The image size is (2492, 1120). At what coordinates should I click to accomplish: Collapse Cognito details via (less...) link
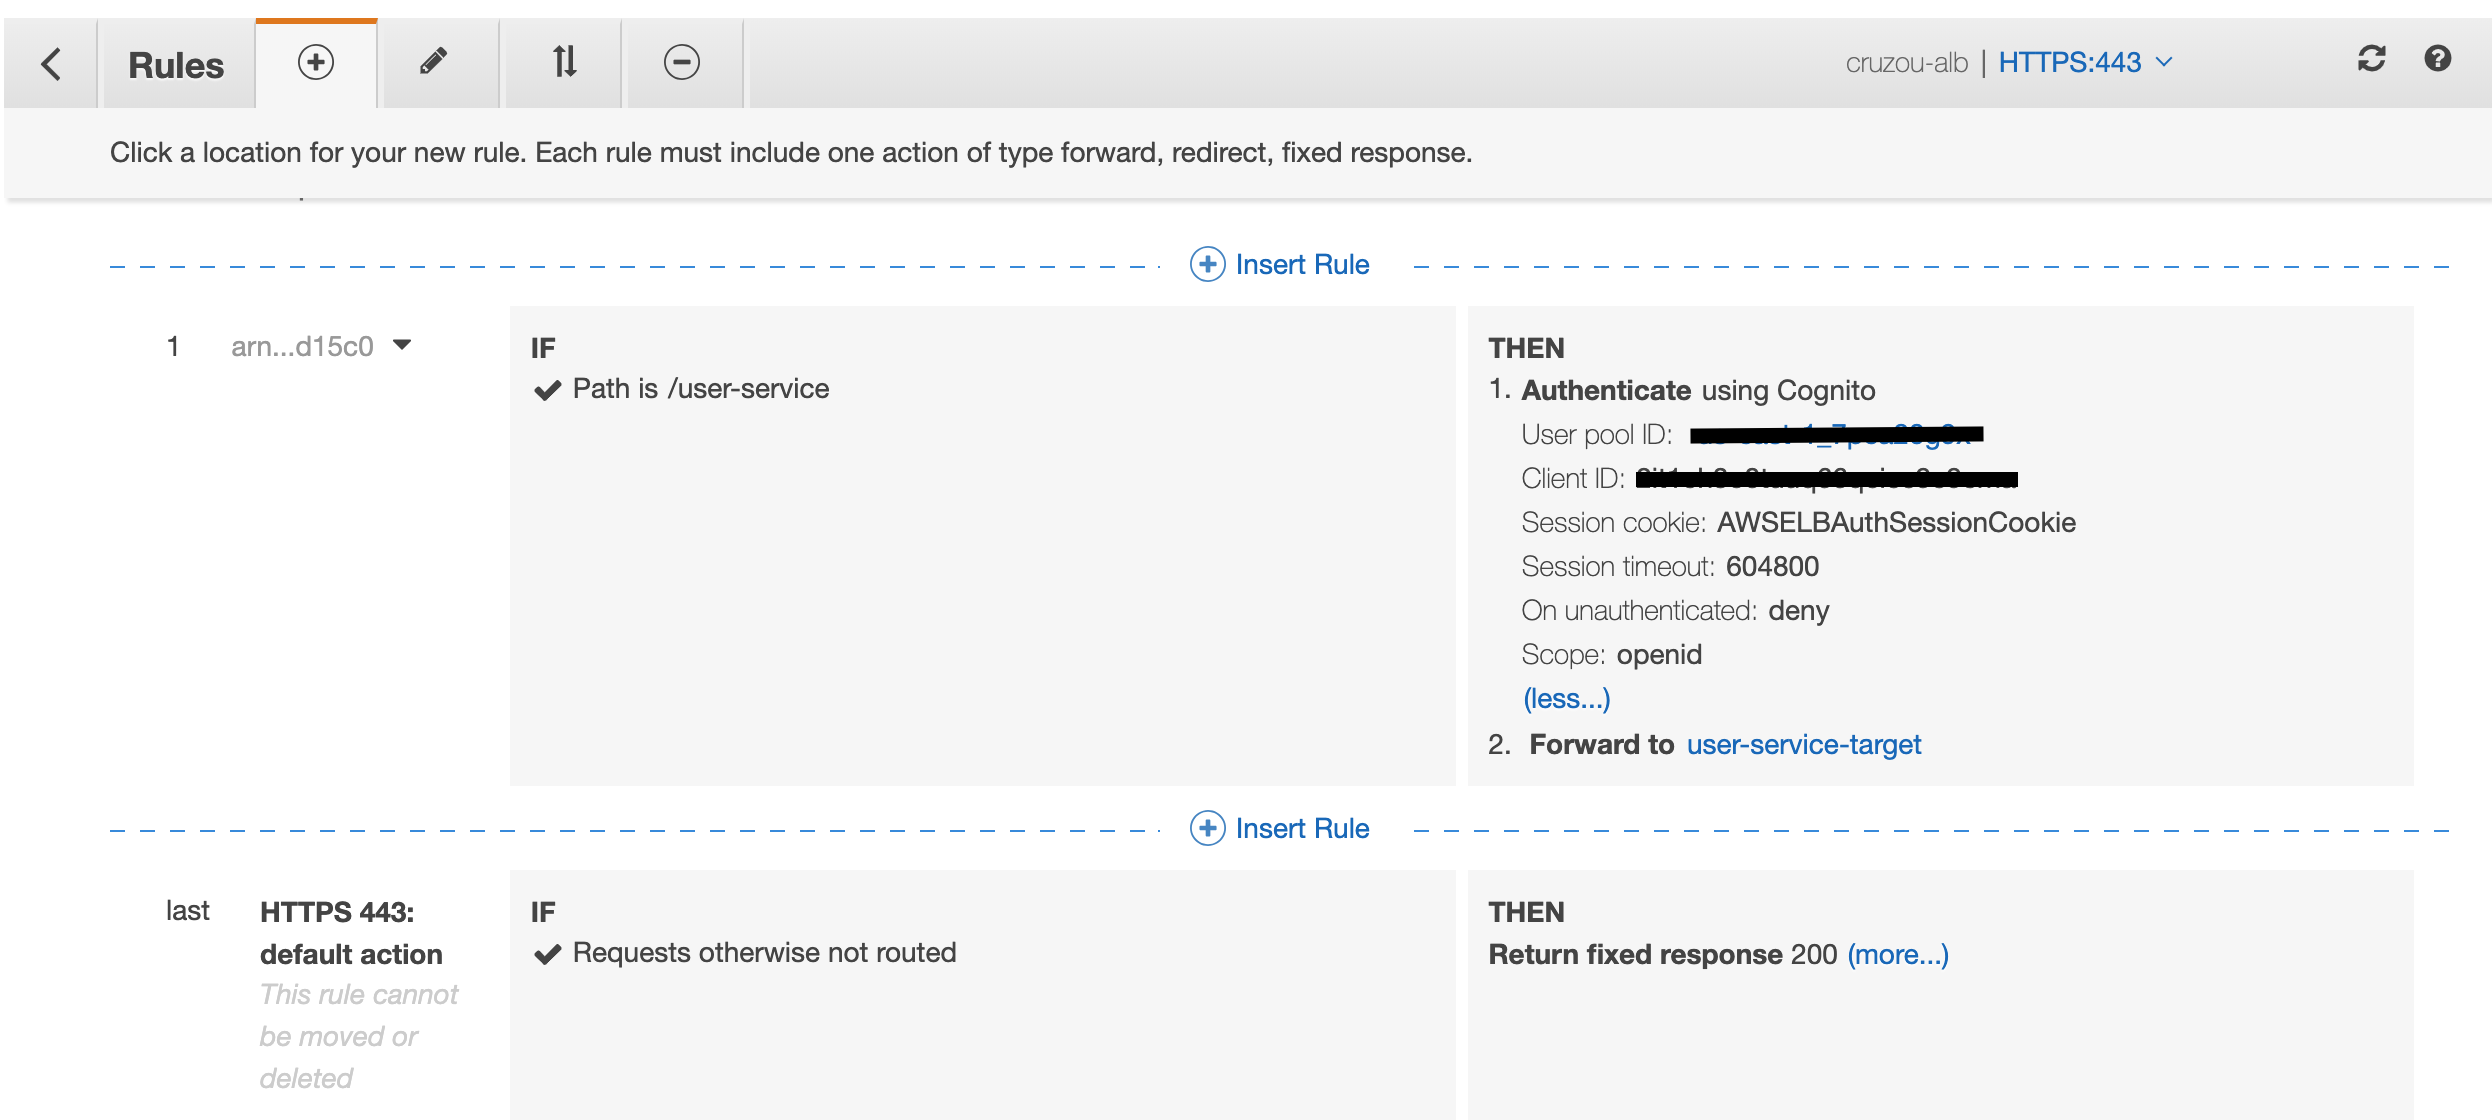point(1567,698)
